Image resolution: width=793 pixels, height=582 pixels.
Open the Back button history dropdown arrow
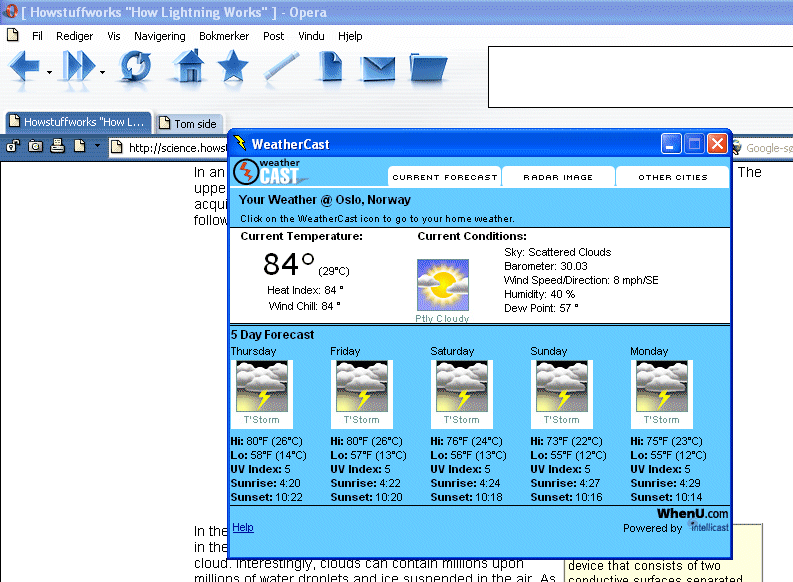pyautogui.click(x=49, y=72)
